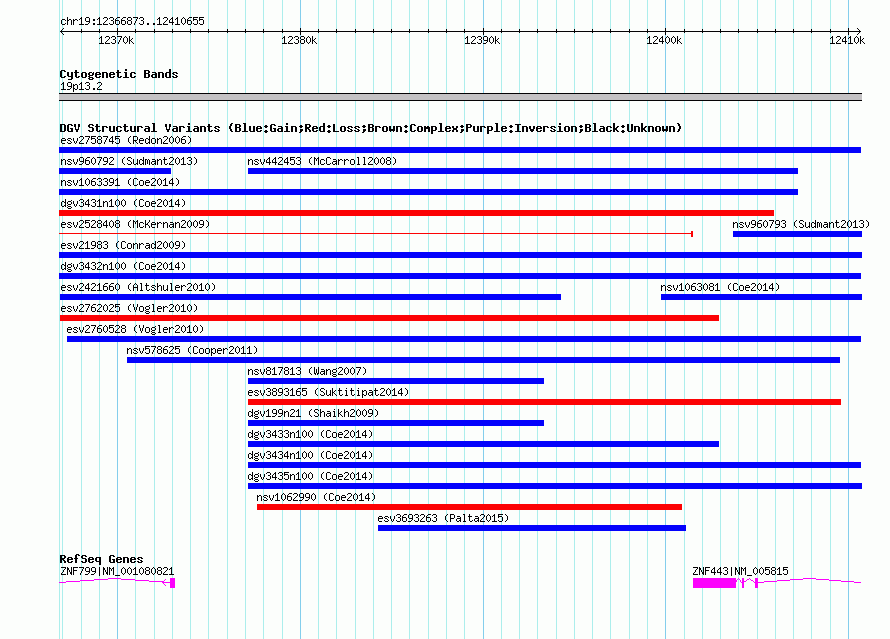Click the short blue bar under nsv960792
Image resolution: width=890 pixels, height=639 pixels.
115,171
